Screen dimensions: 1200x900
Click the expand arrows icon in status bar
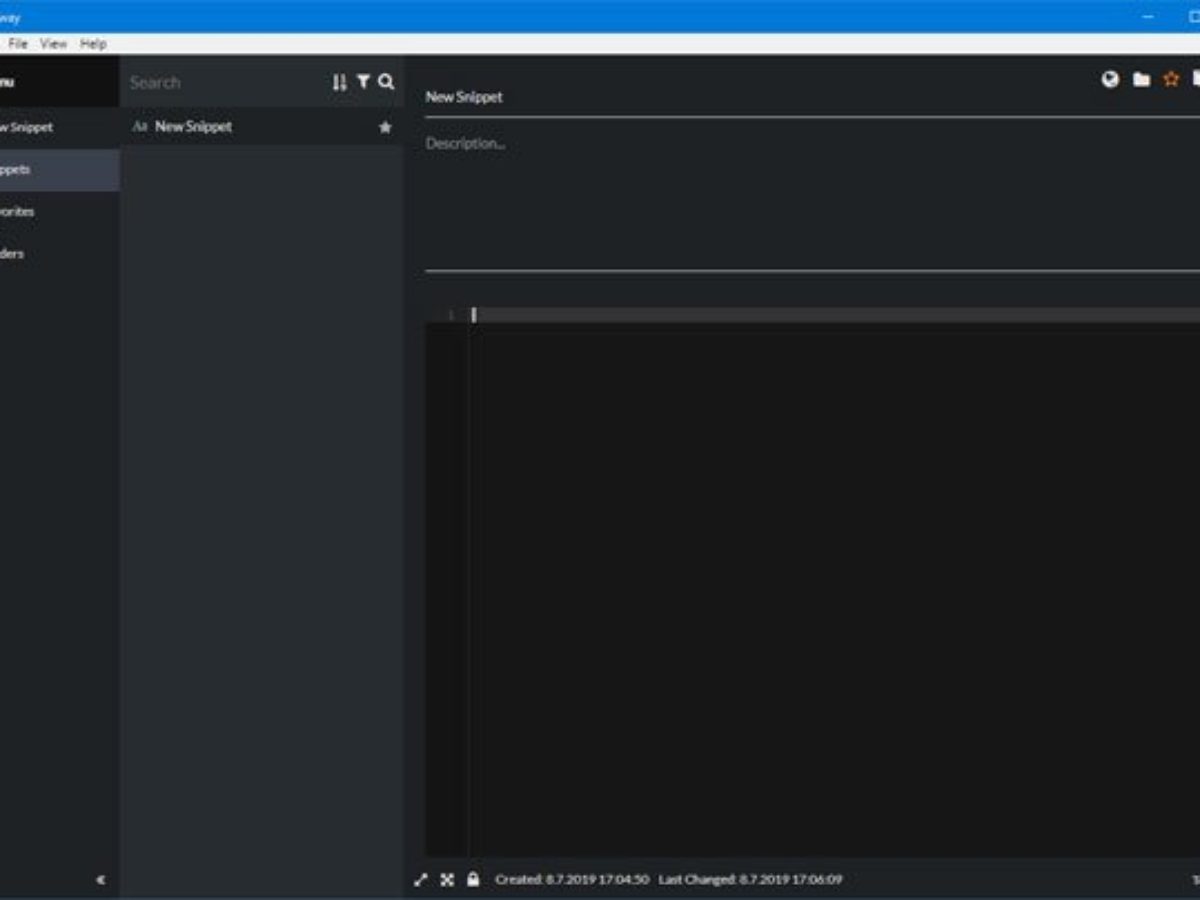[x=421, y=880]
